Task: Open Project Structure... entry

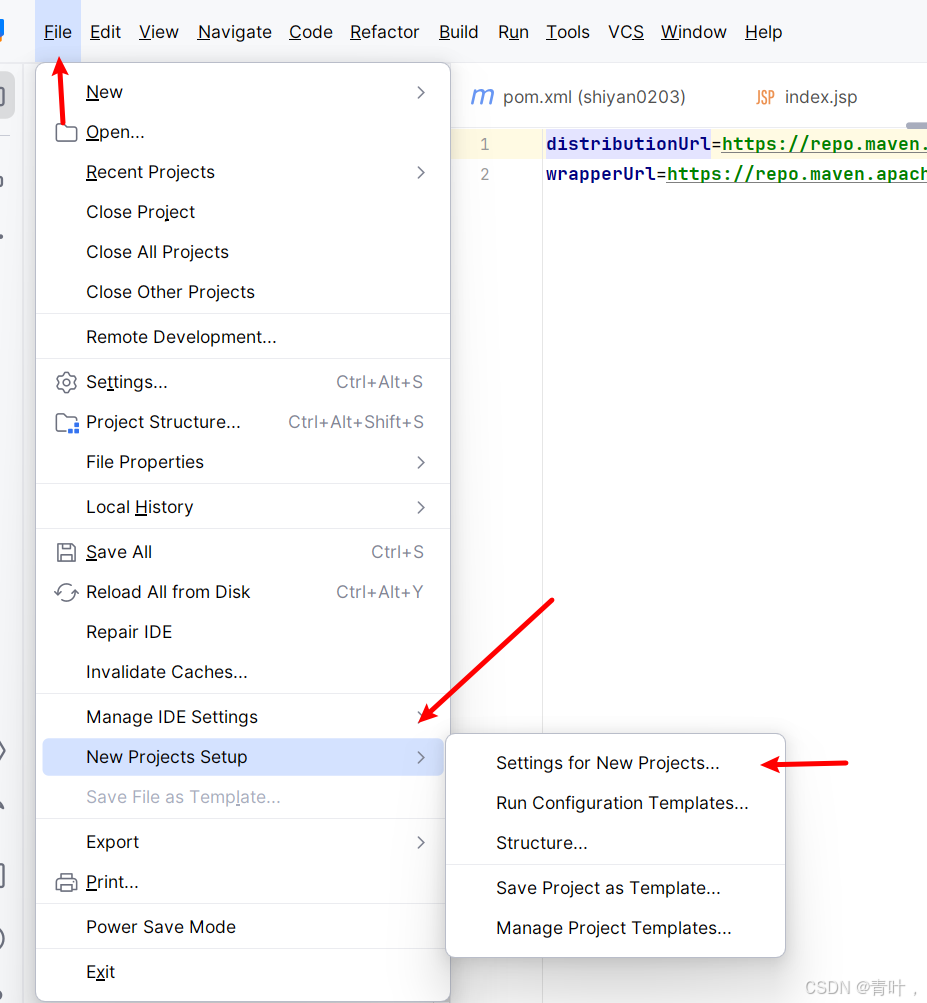Action: click(x=242, y=422)
